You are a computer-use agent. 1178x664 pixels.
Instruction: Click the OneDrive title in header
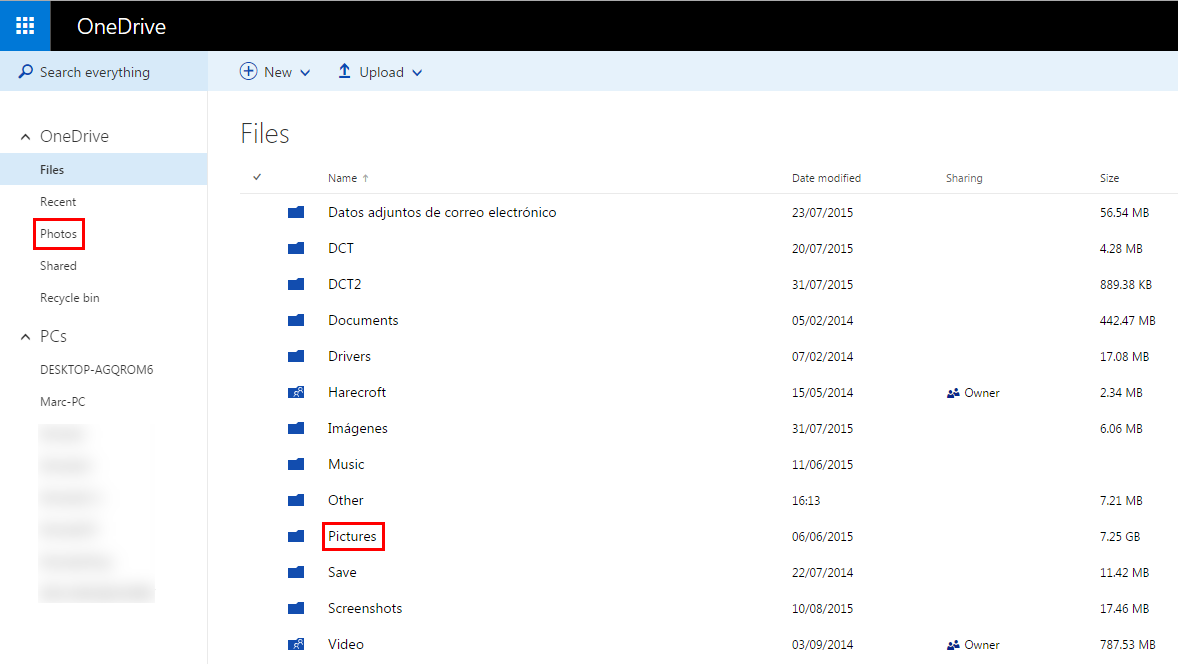point(121,26)
